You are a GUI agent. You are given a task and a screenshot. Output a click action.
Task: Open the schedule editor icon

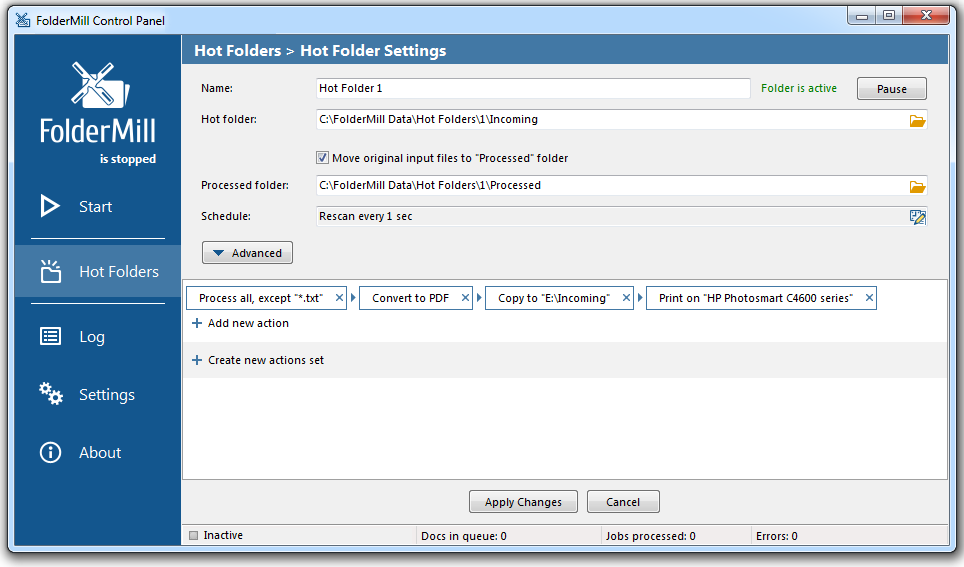[917, 216]
